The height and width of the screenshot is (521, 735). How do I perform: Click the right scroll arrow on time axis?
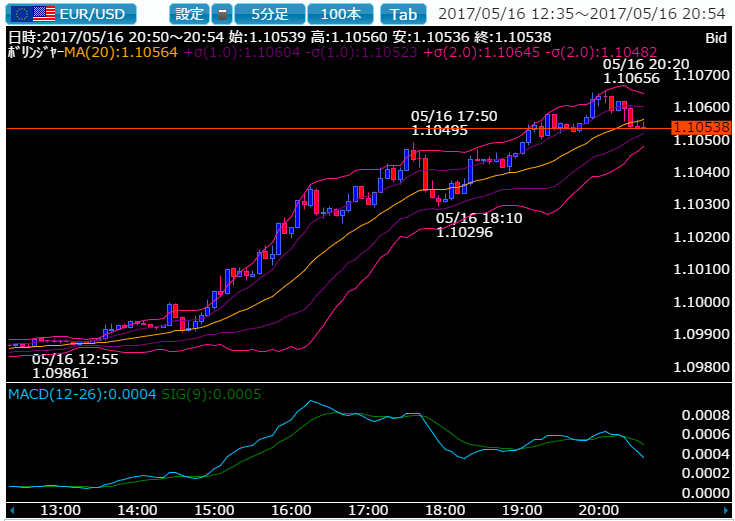point(726,510)
